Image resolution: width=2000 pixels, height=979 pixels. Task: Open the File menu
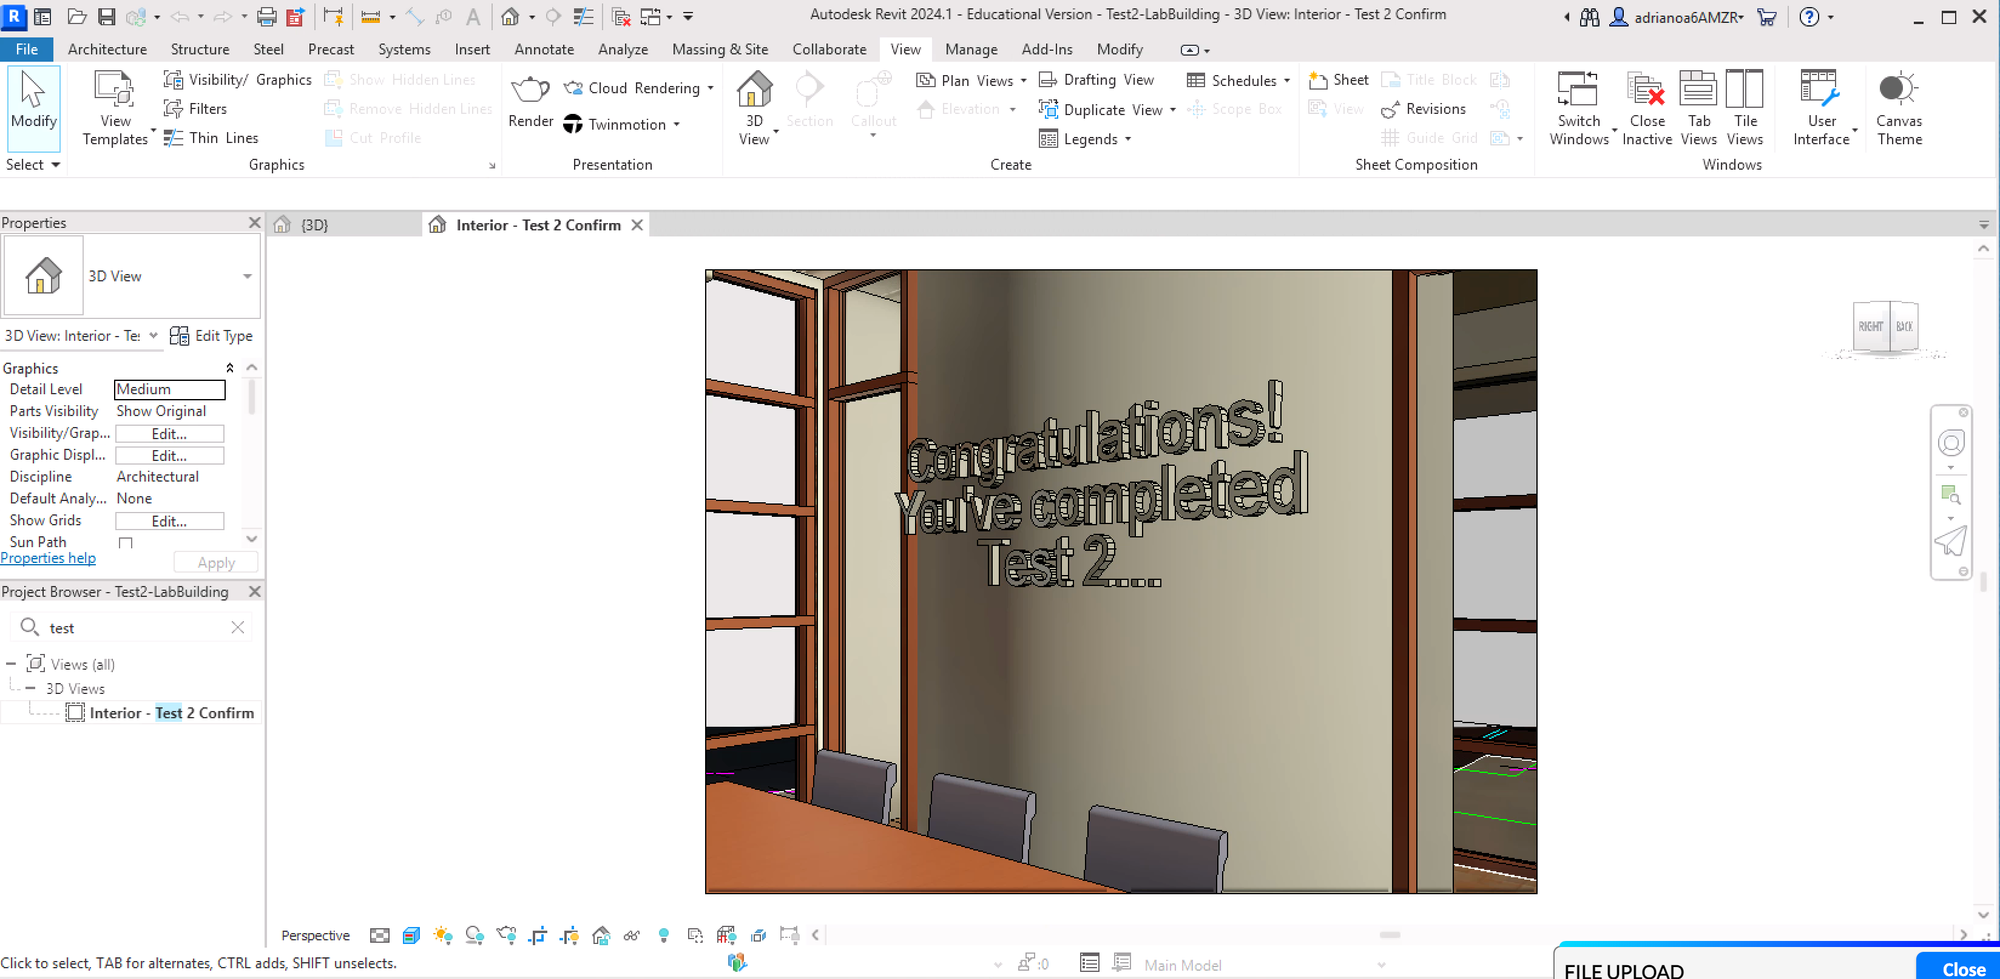pos(27,49)
